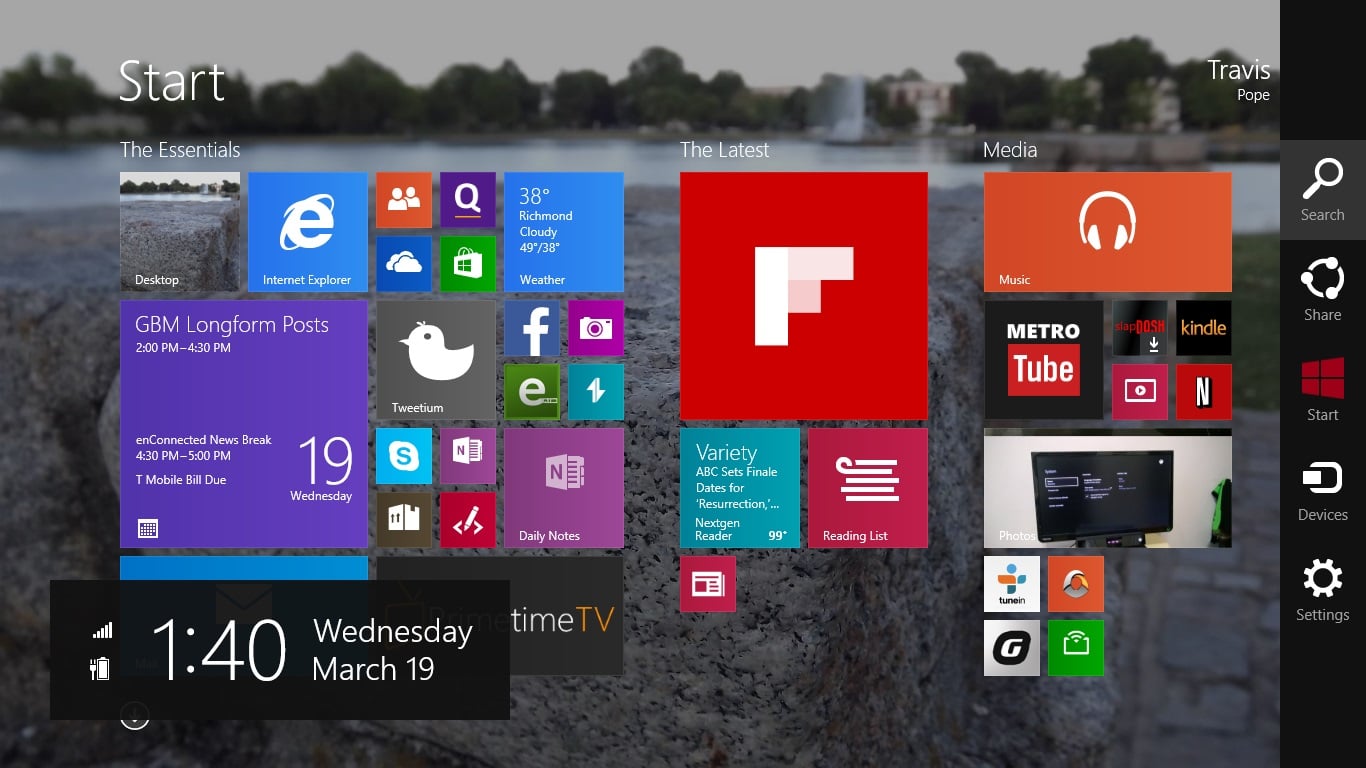Expand the Apps view with the down arrow
Image resolution: width=1366 pixels, height=768 pixels.
pos(134,715)
